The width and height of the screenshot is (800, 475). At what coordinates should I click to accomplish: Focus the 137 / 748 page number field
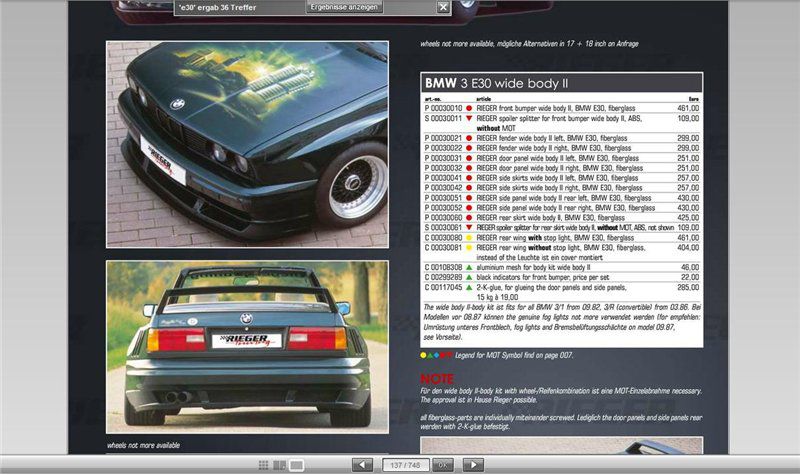(x=405, y=465)
